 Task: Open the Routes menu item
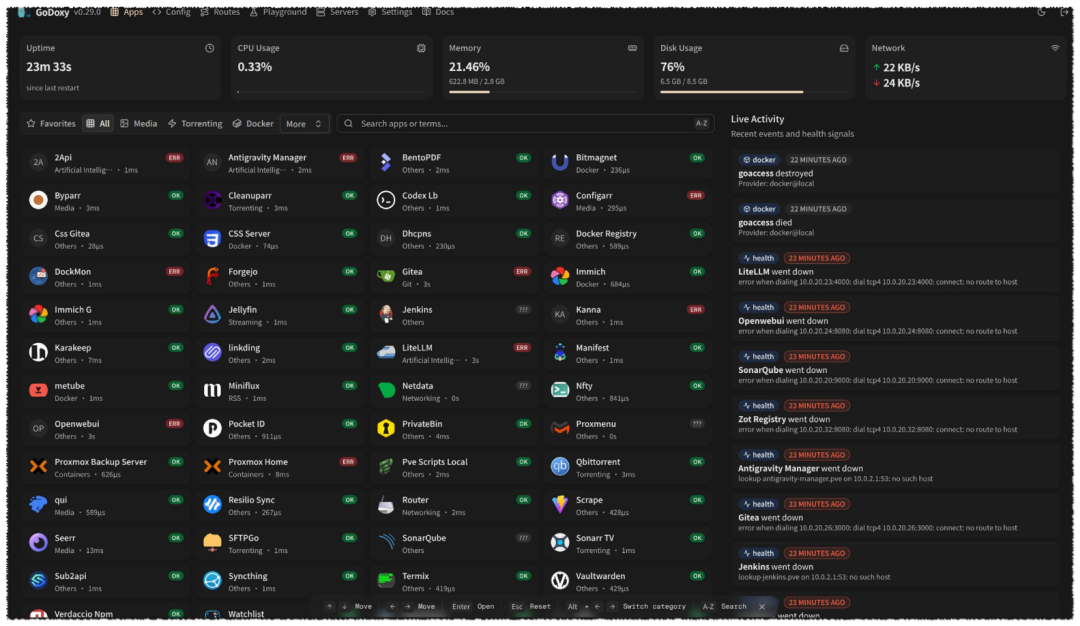point(220,12)
